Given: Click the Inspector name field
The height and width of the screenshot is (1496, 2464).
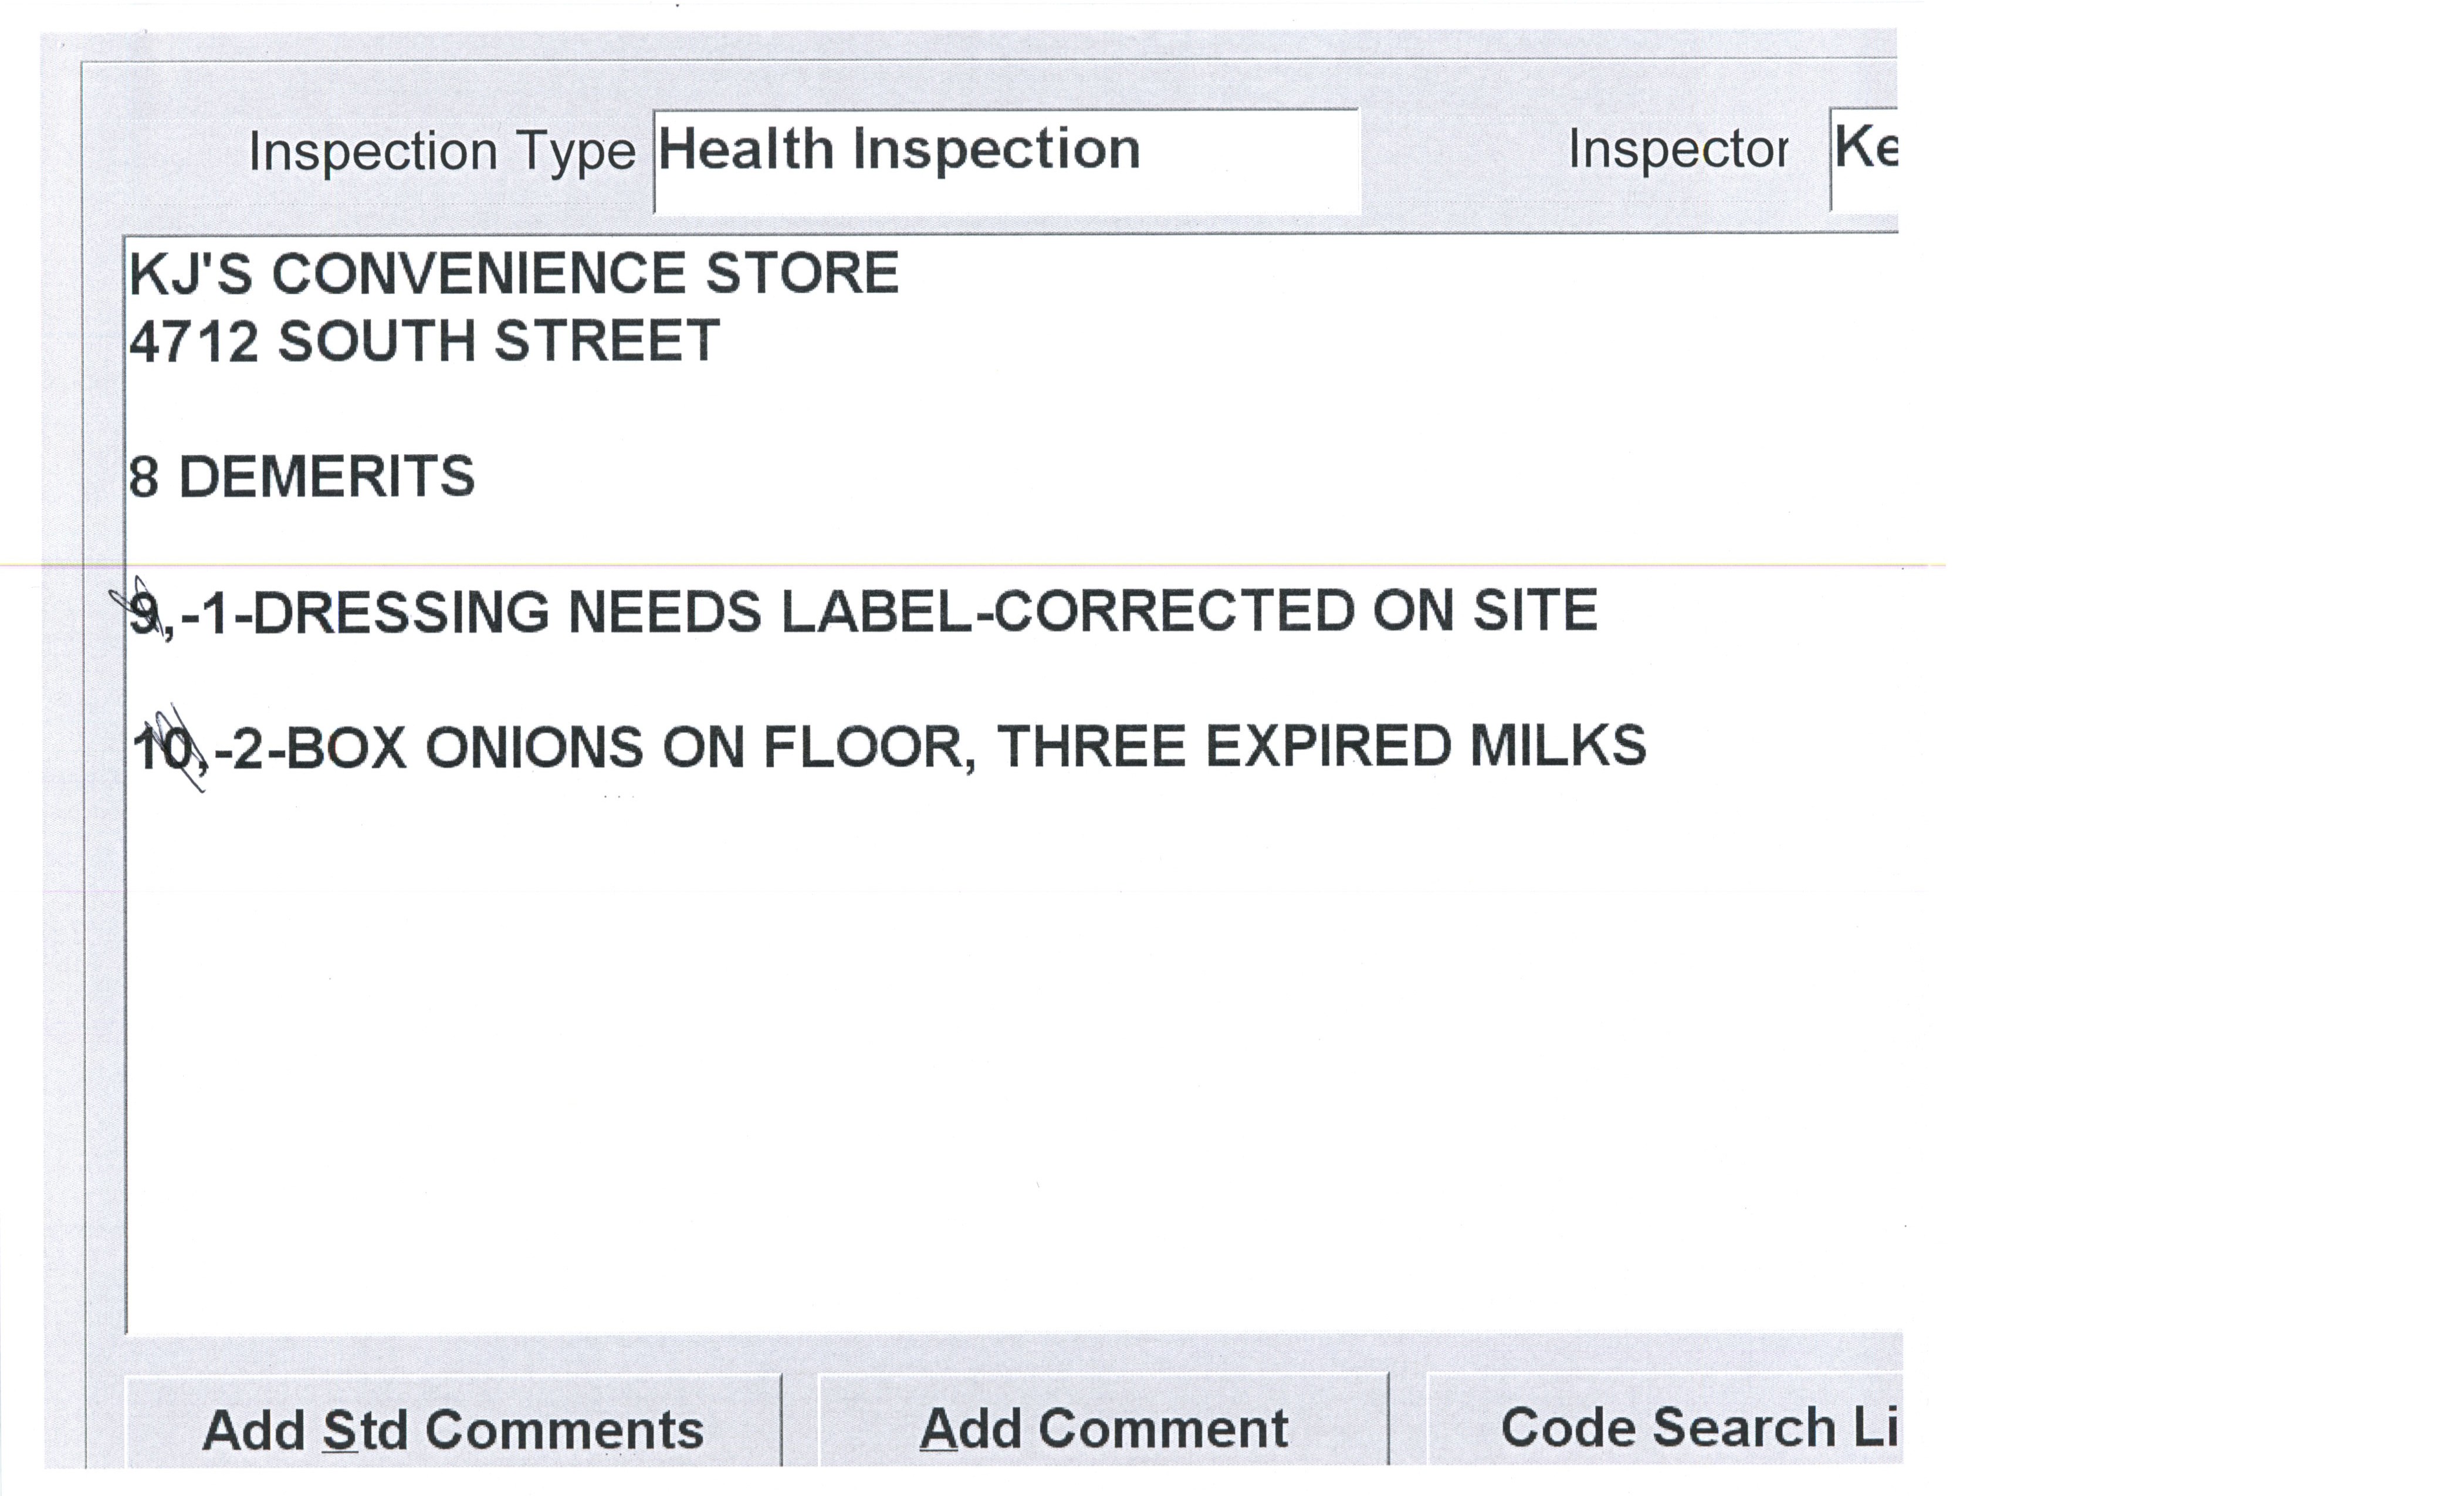Looking at the screenshot, I should 1864,158.
